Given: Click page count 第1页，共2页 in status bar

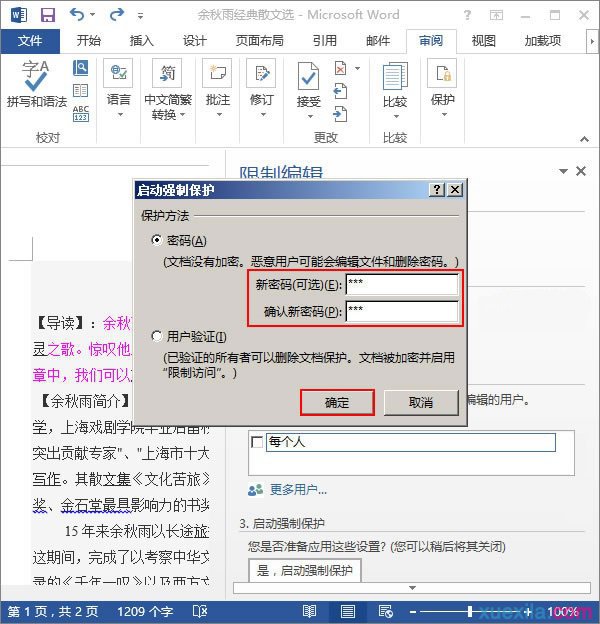Looking at the screenshot, I should (53, 611).
